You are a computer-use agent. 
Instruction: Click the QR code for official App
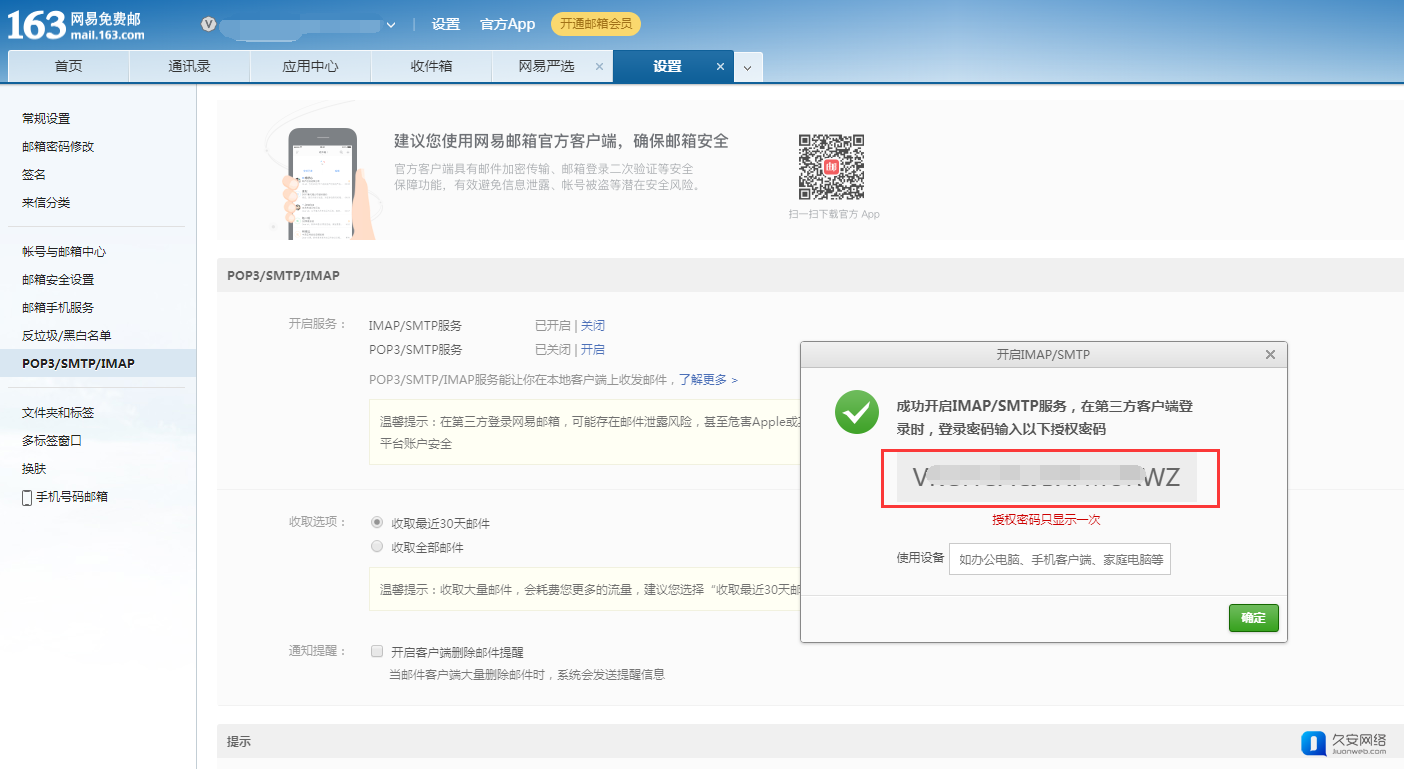point(831,167)
